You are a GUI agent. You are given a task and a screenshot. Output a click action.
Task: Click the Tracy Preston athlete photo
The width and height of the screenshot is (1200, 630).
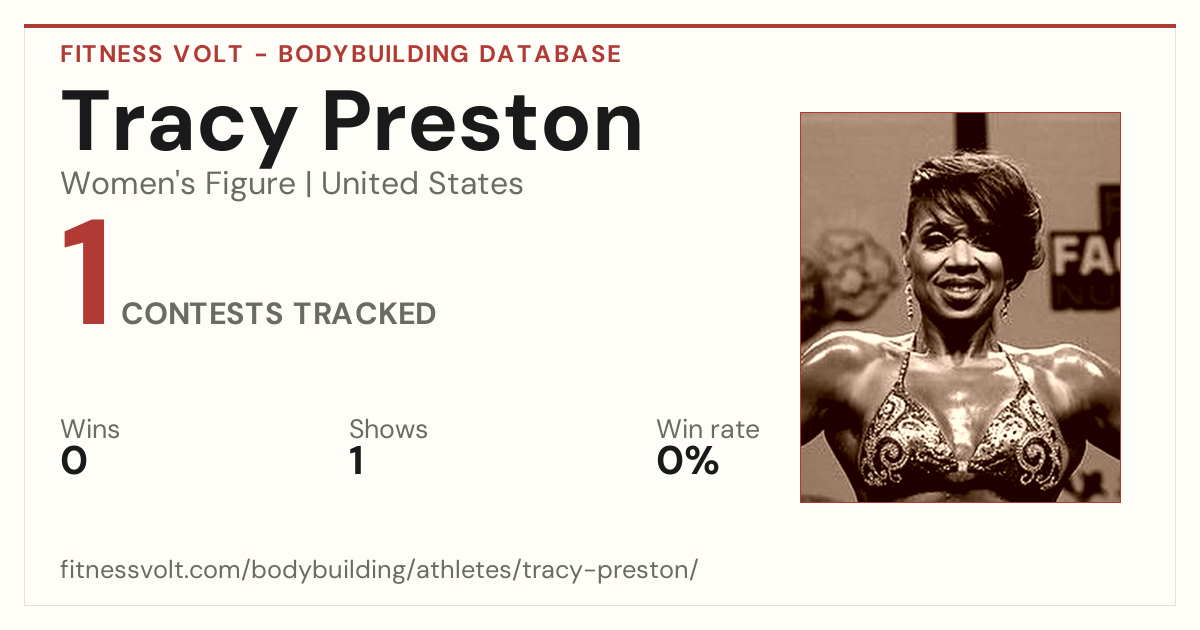pos(960,307)
